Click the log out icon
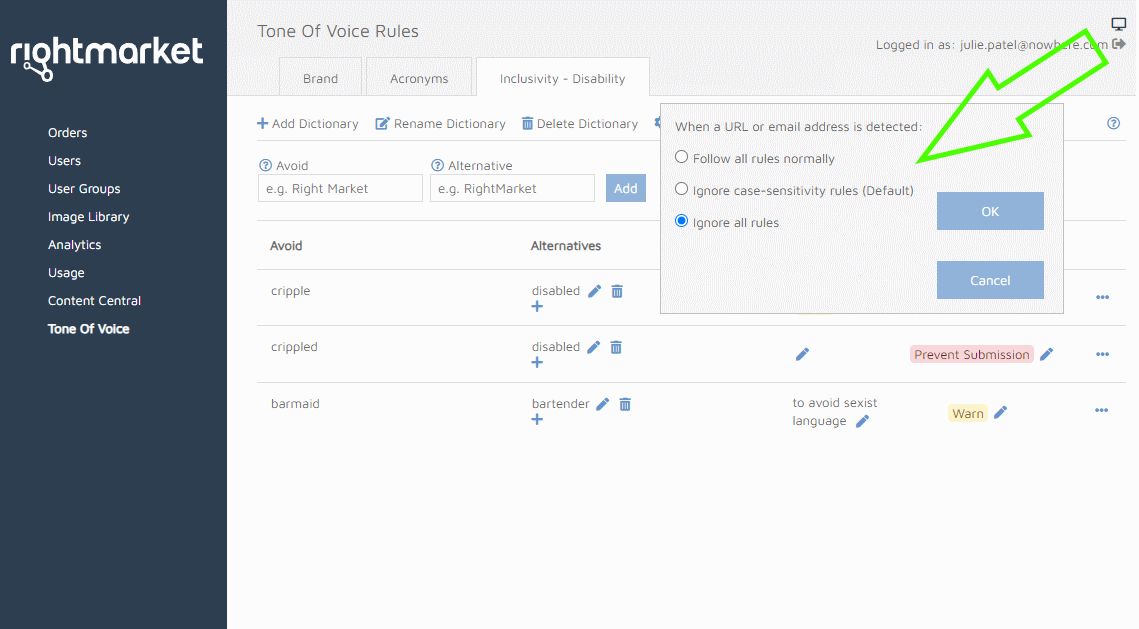This screenshot has height=629, width=1139. coord(1119,44)
